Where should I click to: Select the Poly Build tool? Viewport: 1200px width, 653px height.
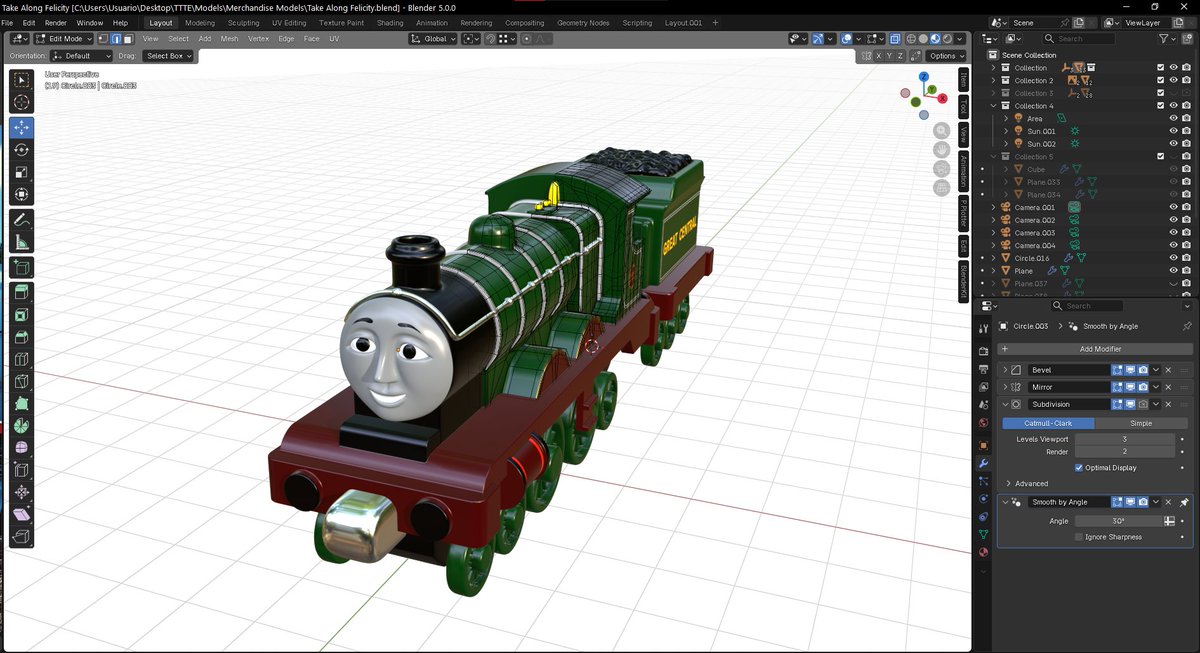tap(21, 403)
